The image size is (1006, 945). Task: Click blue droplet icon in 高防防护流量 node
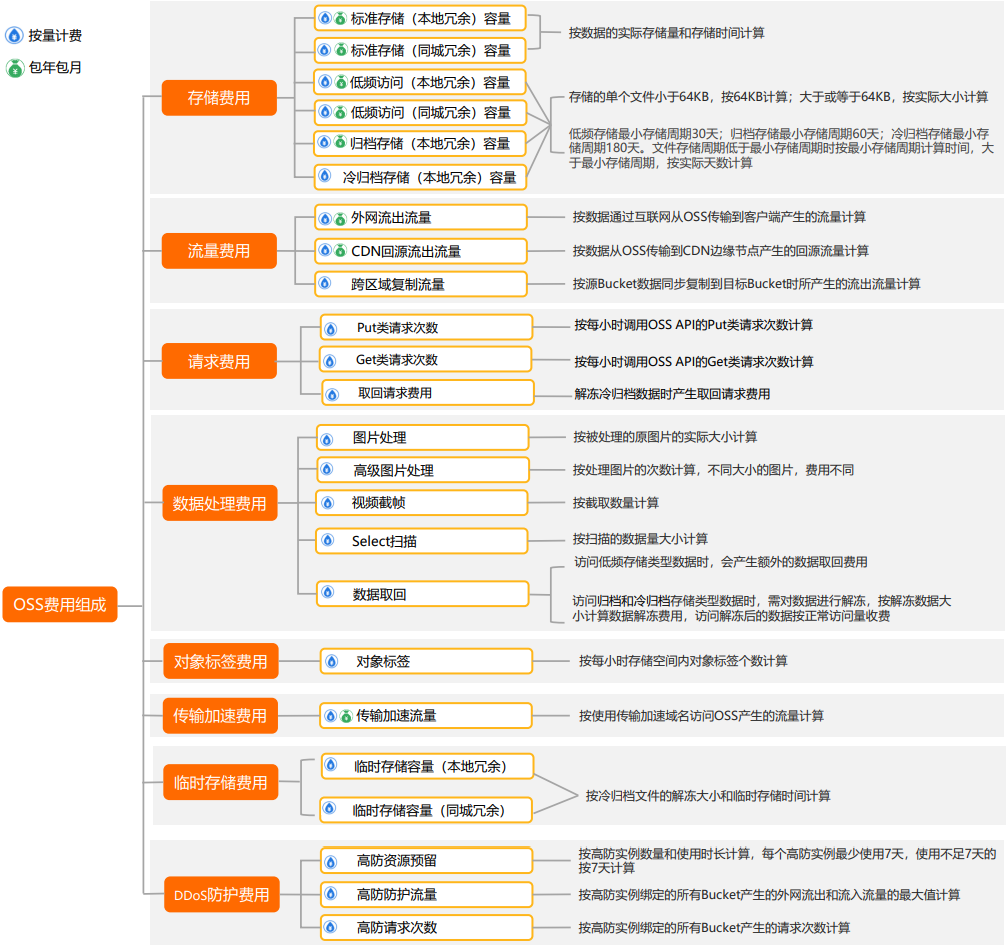tap(331, 893)
